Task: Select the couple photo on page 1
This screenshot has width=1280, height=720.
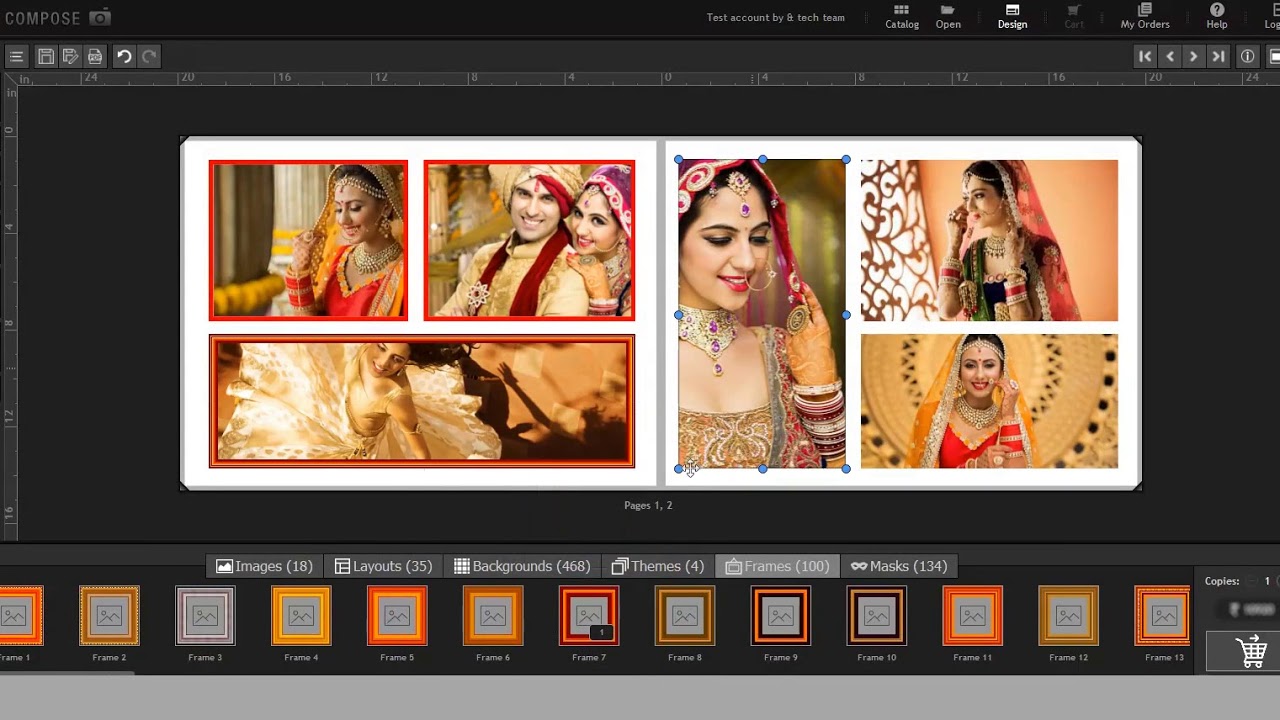Action: pyautogui.click(x=529, y=240)
